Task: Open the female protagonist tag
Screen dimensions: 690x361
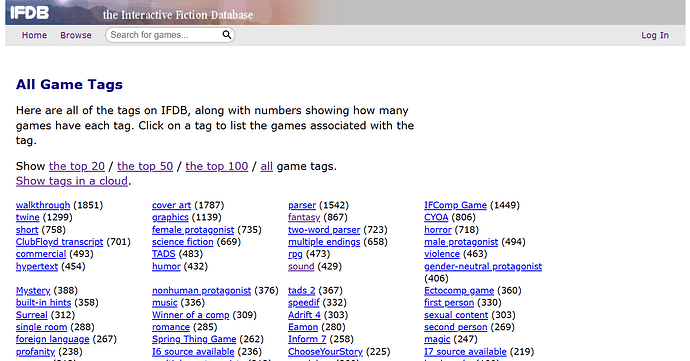Action: click(193, 230)
